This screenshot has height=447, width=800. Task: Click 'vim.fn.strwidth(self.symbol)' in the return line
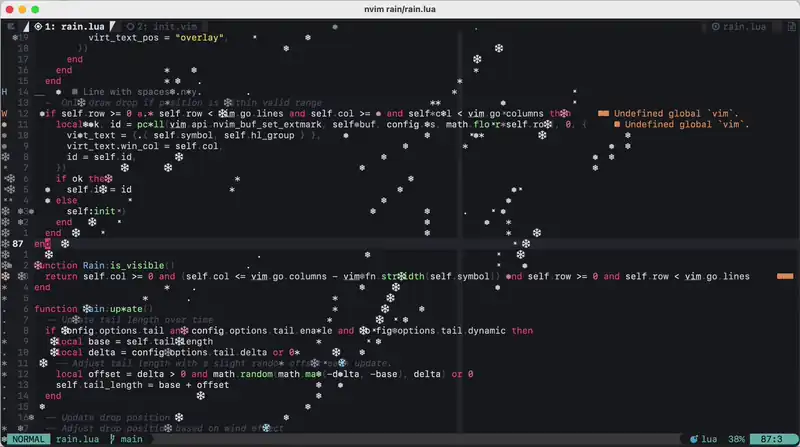(421, 276)
